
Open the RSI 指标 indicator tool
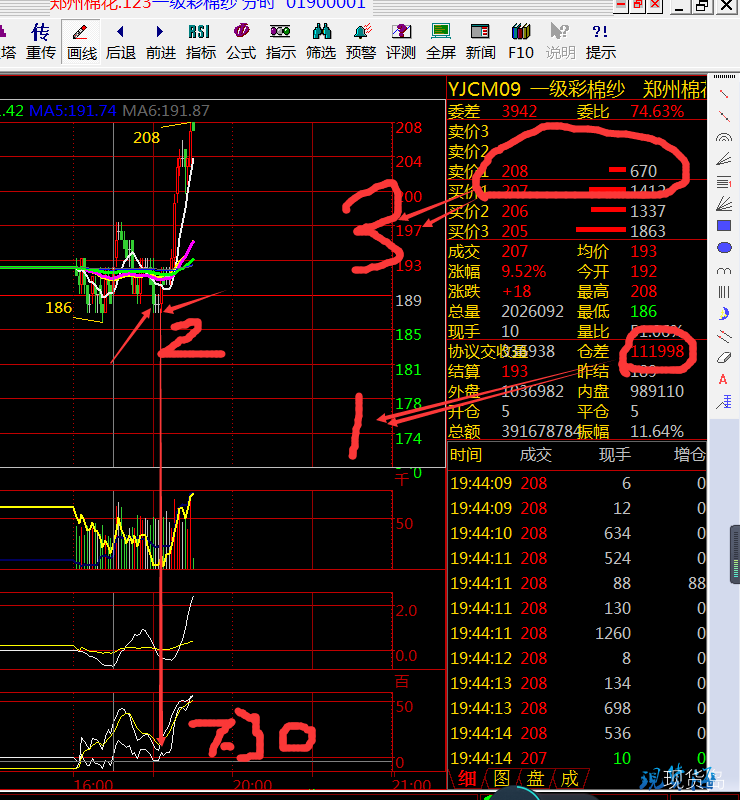pos(201,41)
